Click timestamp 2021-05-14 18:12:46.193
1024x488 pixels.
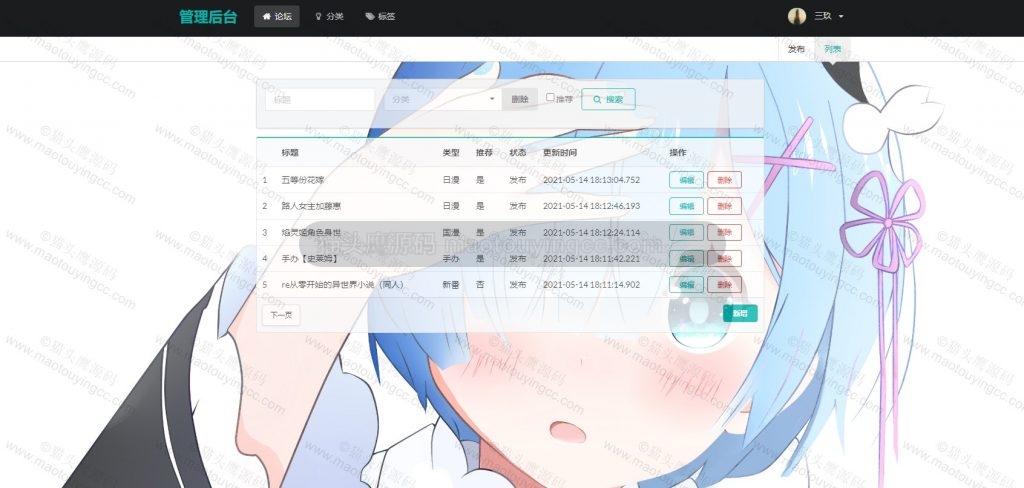[592, 206]
